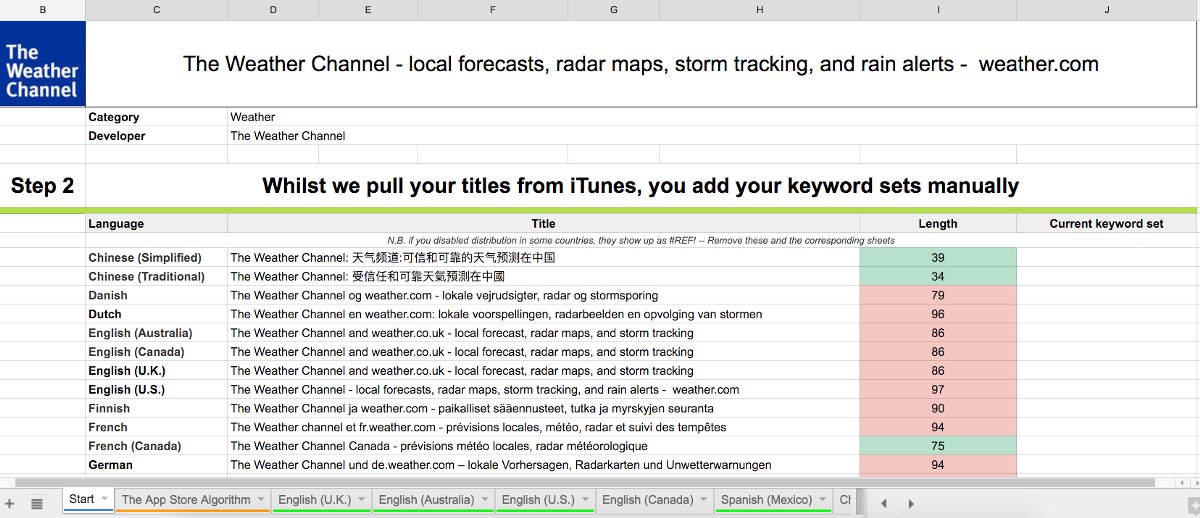The width and height of the screenshot is (1200, 518).
Task: Select the Developer label cell
Action: coord(156,136)
